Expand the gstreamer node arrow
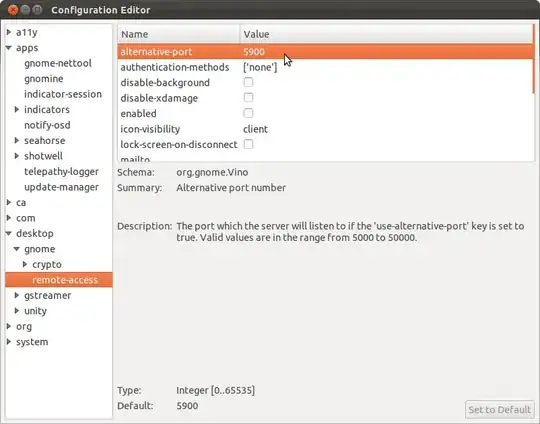This screenshot has height=424, width=540. [17, 296]
